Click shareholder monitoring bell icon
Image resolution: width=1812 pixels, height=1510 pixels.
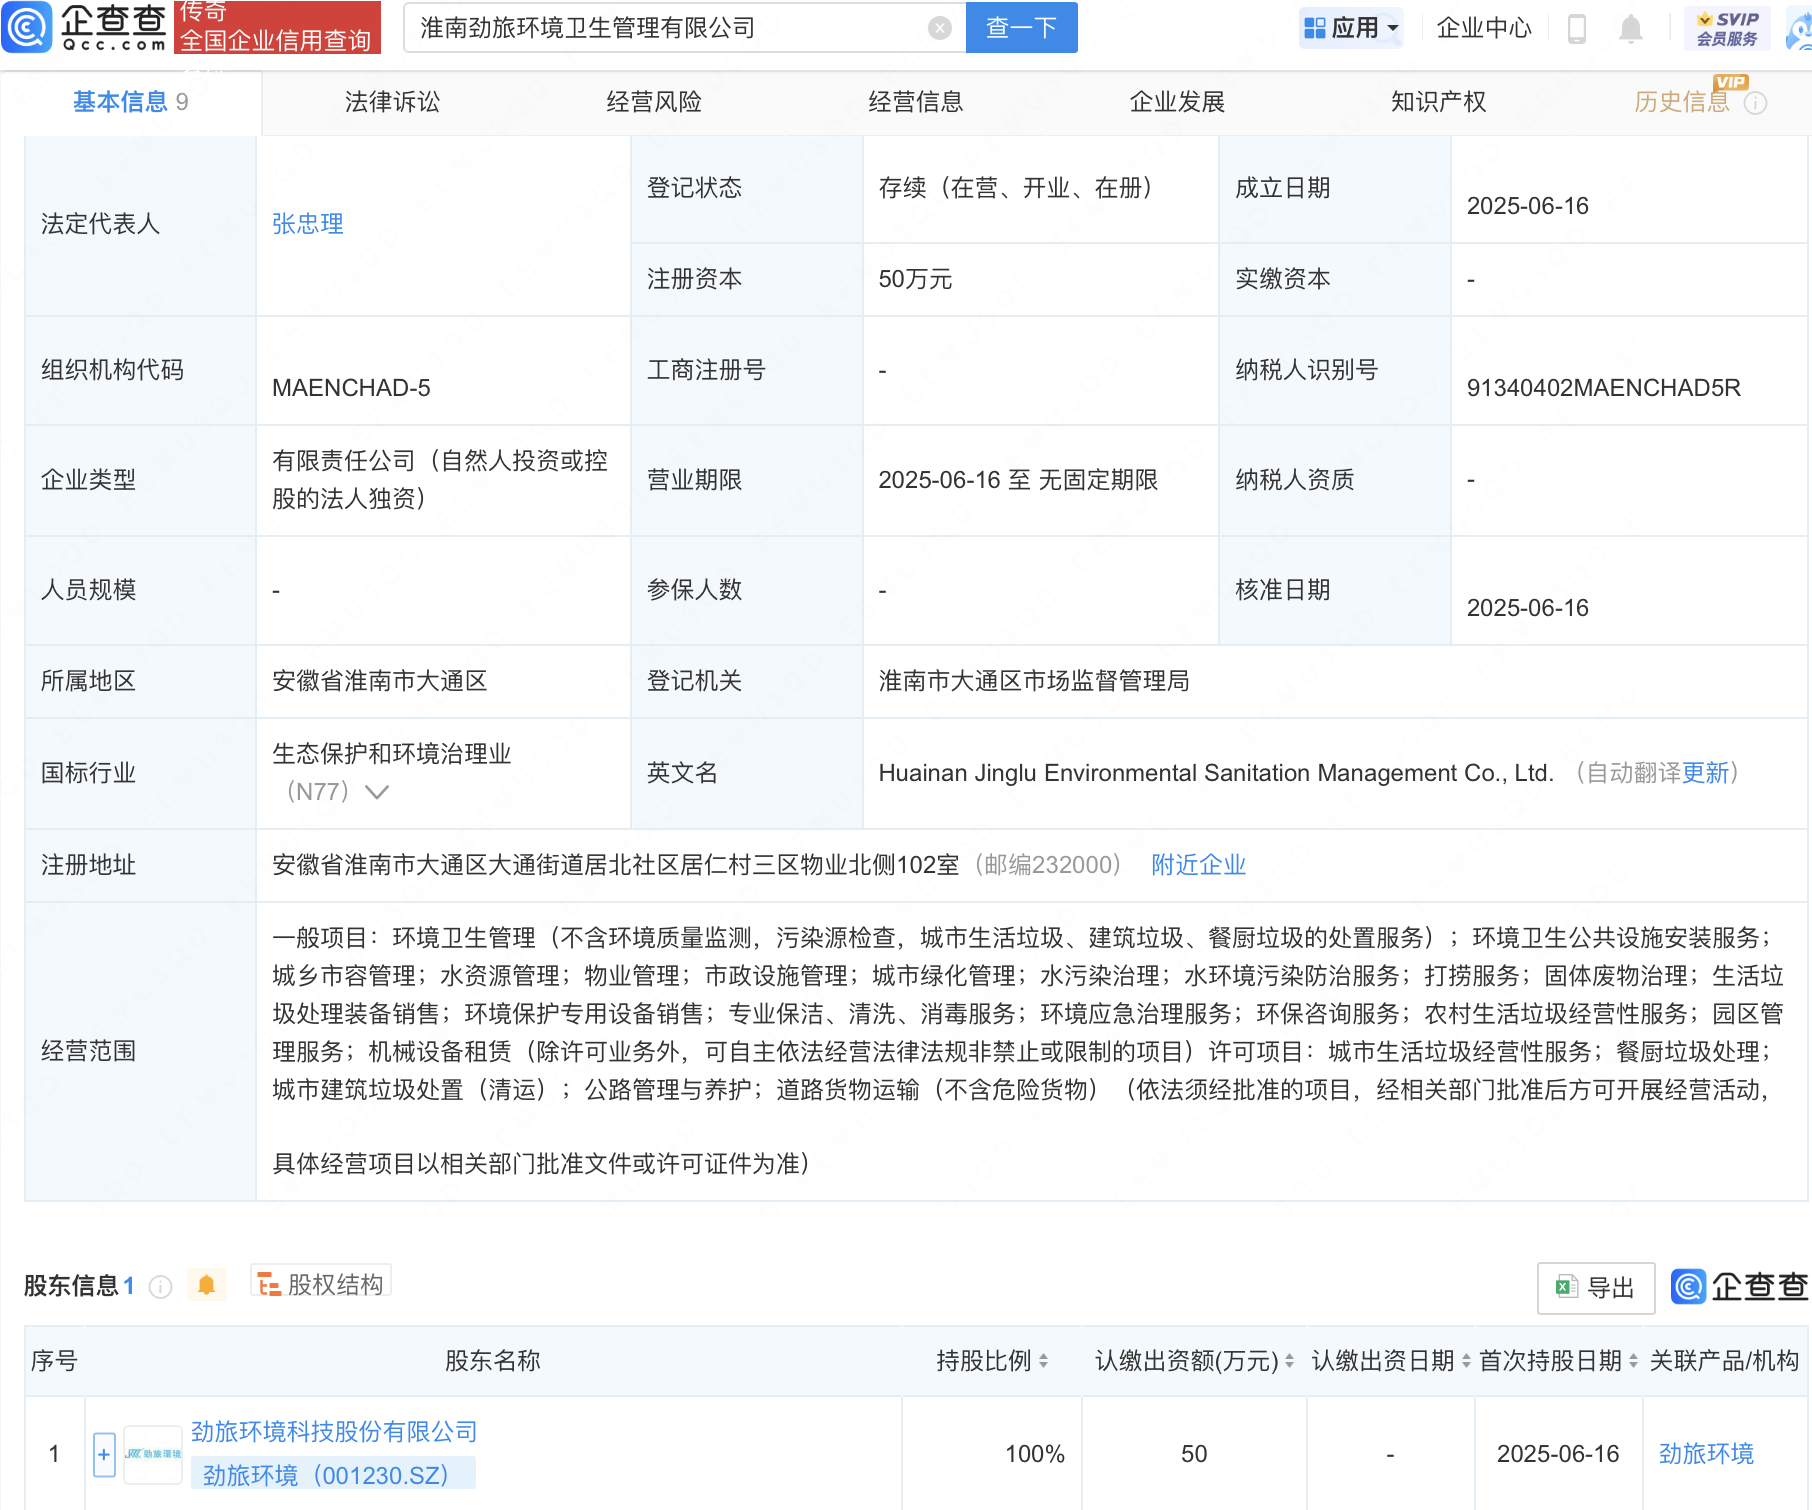[x=206, y=1285]
